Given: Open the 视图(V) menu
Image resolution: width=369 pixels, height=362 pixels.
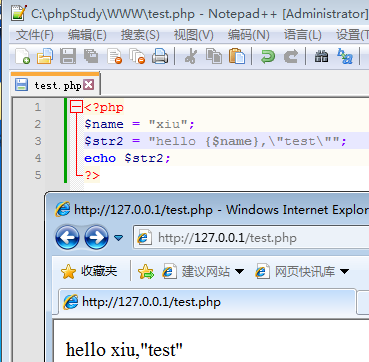Looking at the screenshot, I should tap(193, 35).
